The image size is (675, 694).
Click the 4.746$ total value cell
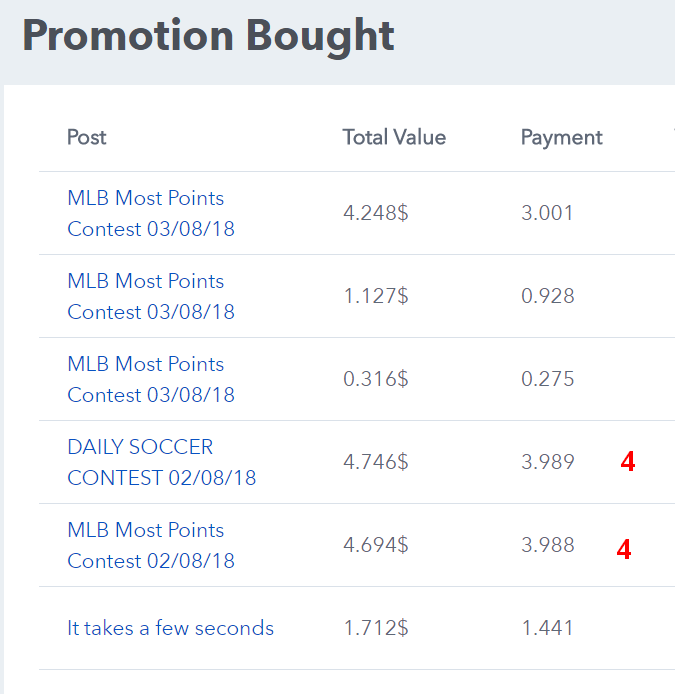point(375,462)
